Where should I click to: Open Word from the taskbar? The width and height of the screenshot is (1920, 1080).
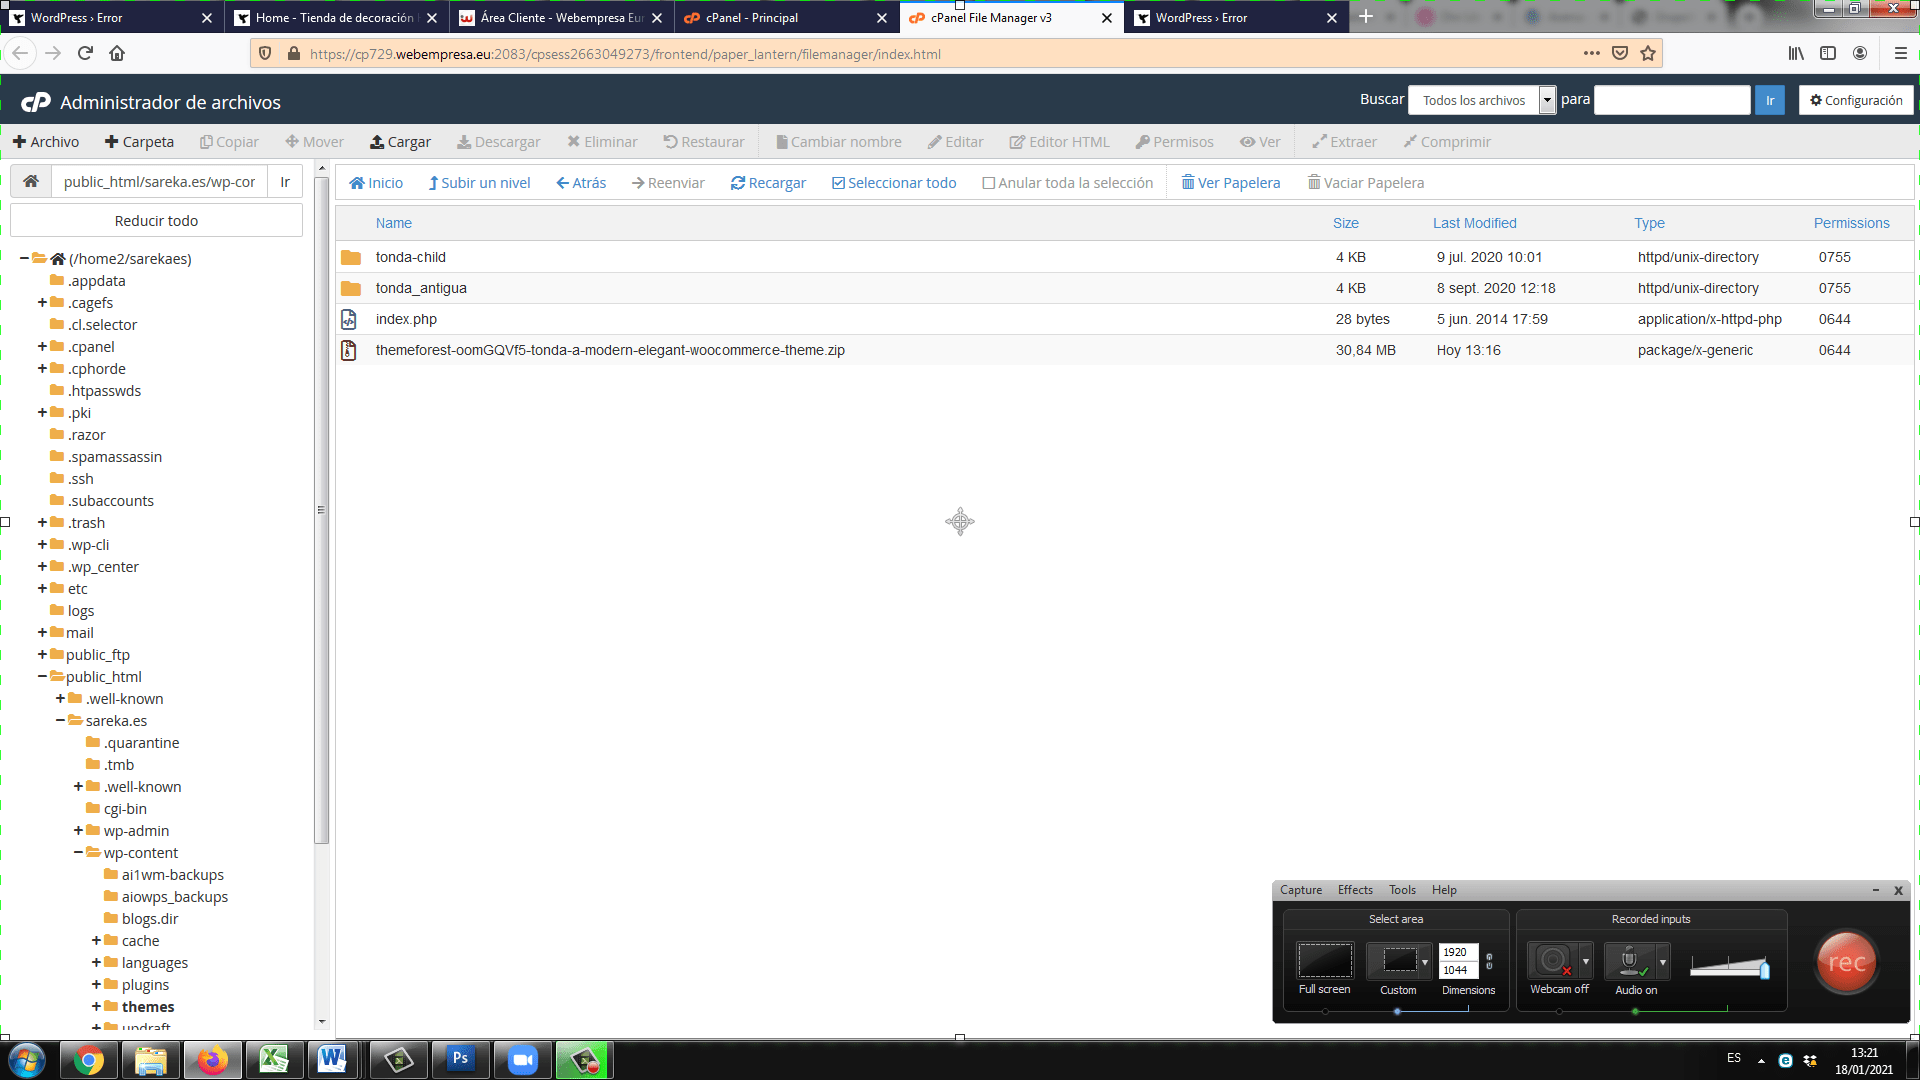click(332, 1060)
